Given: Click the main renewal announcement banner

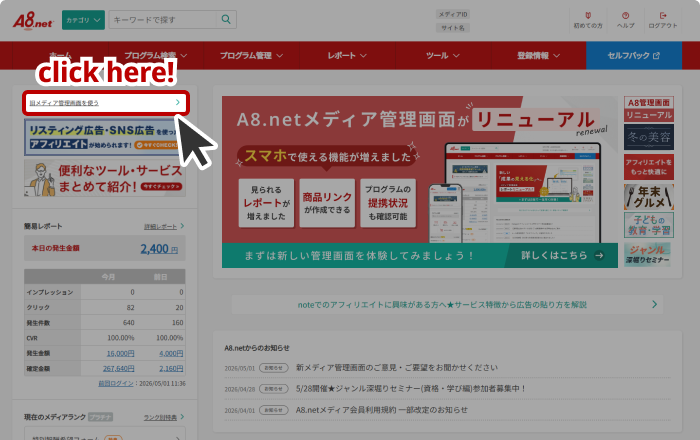Looking at the screenshot, I should [420, 182].
